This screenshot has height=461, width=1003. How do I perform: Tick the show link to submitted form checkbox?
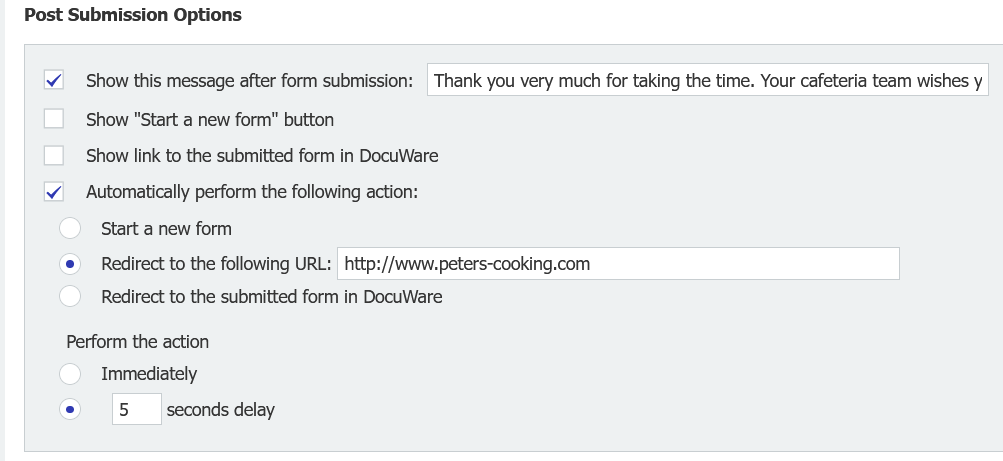54,155
